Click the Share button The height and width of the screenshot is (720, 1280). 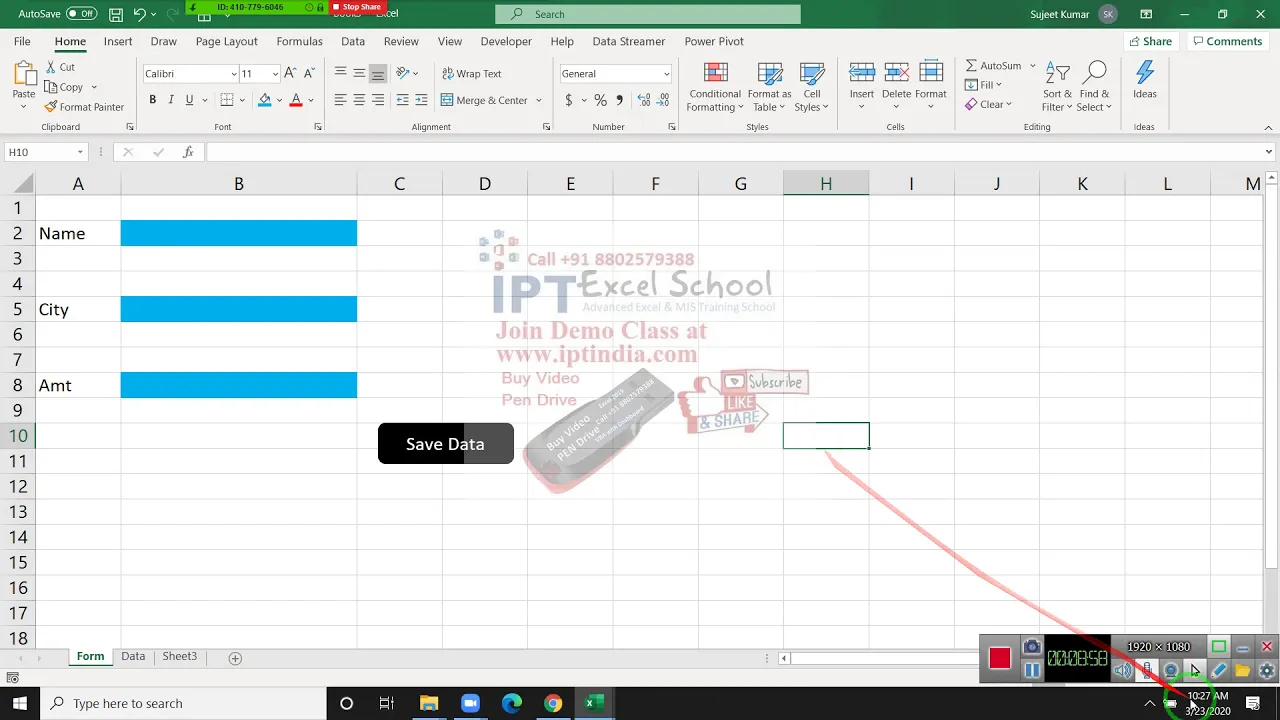pos(1150,41)
